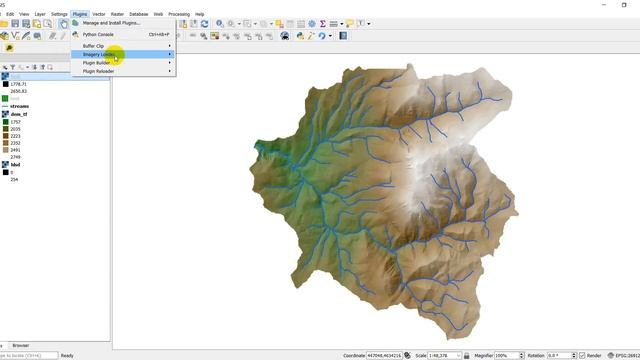Screen dimensions: 640x360
Task: Click New Shapefile Layer icon
Action: click(16, 36)
